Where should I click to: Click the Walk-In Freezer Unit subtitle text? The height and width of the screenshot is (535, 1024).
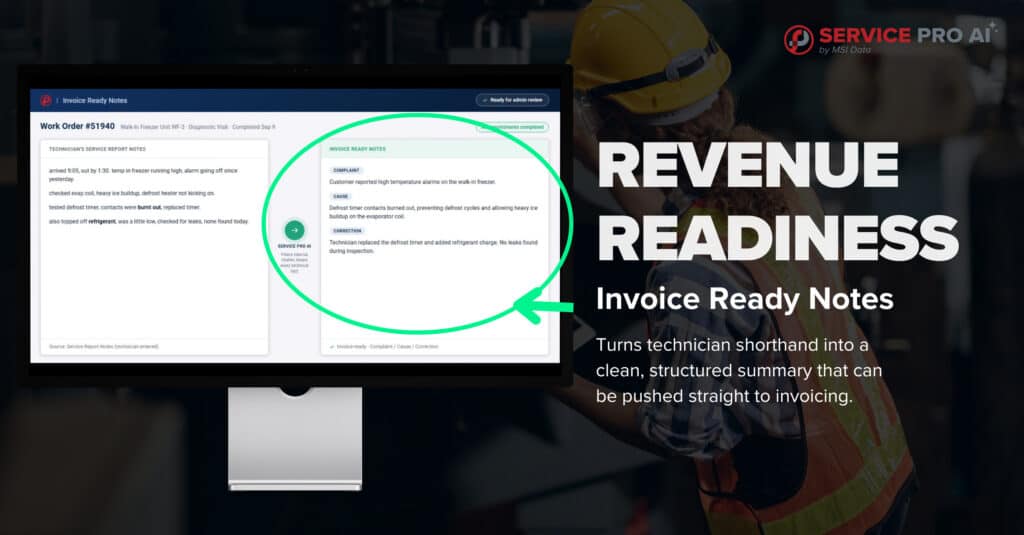pos(198,127)
